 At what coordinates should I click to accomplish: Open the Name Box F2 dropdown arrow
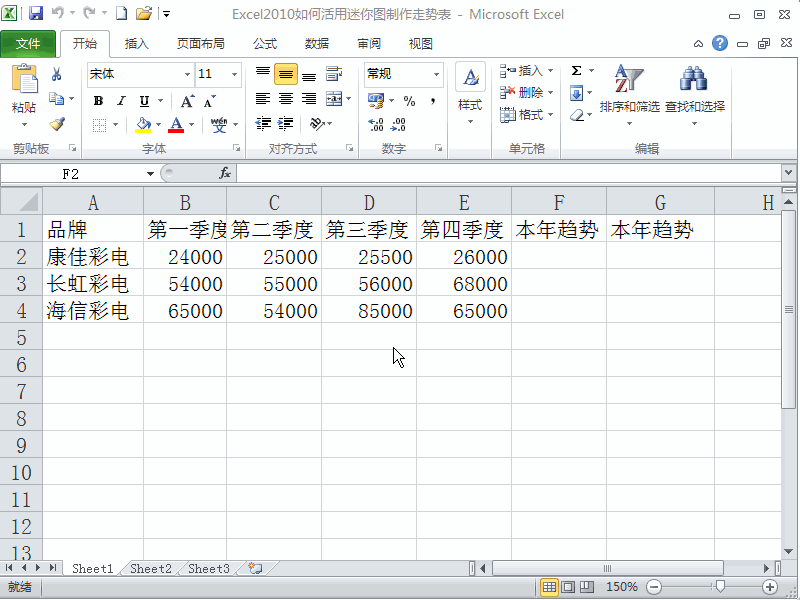(x=150, y=174)
